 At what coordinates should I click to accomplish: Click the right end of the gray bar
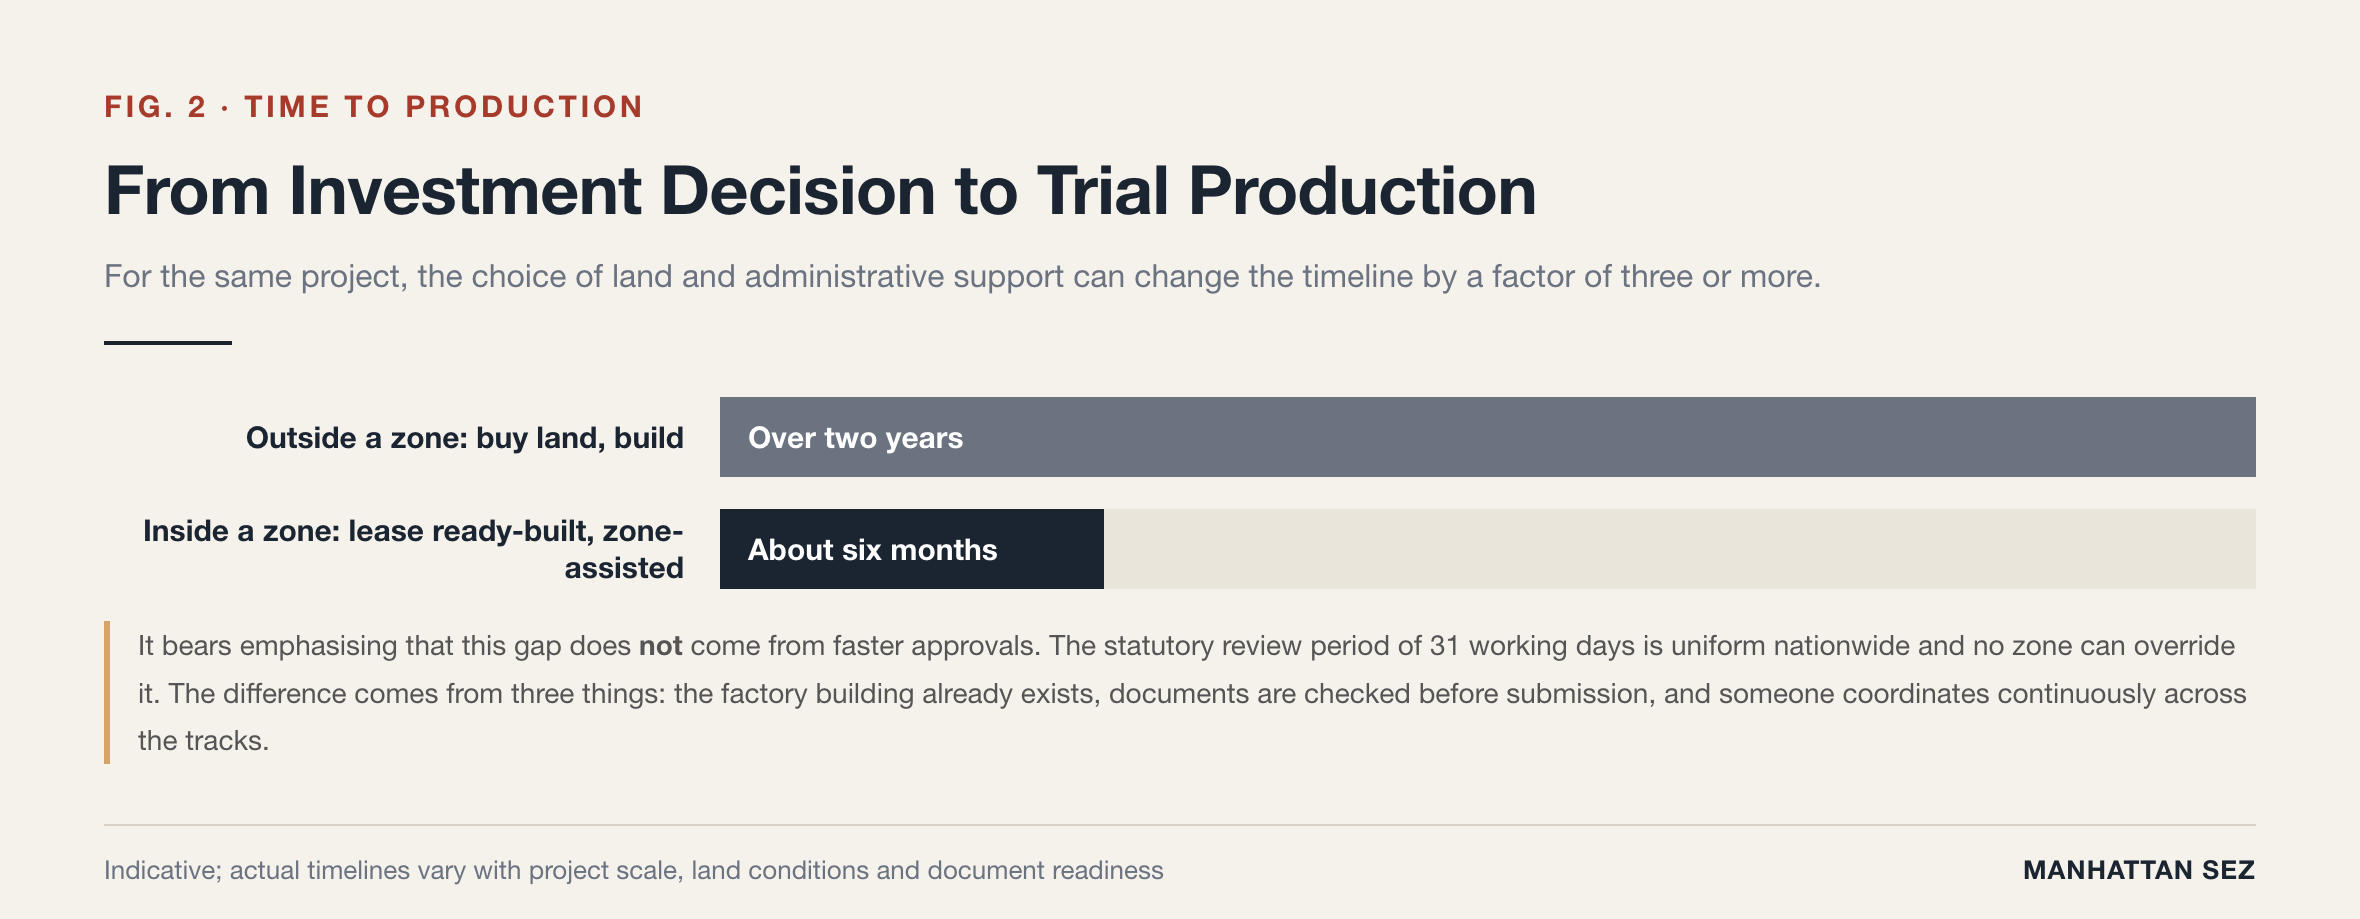2246,437
